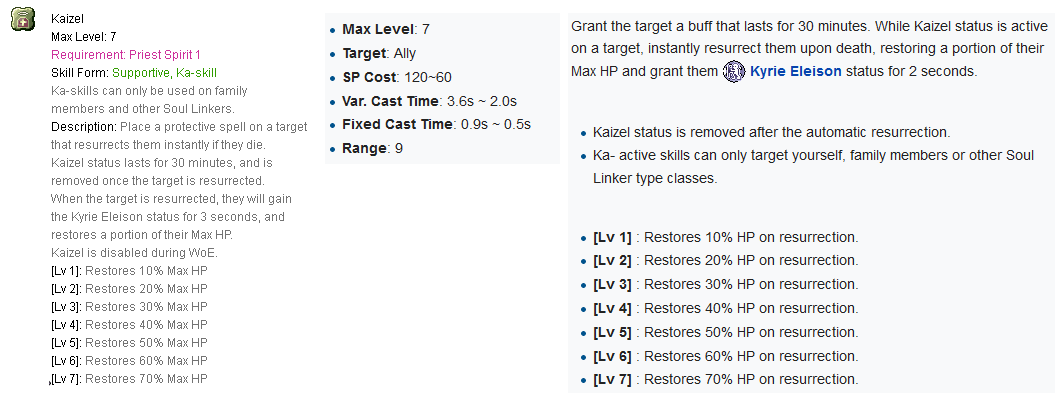
Task: Click the Kaizel is disabled during WoE line
Action: [134, 253]
